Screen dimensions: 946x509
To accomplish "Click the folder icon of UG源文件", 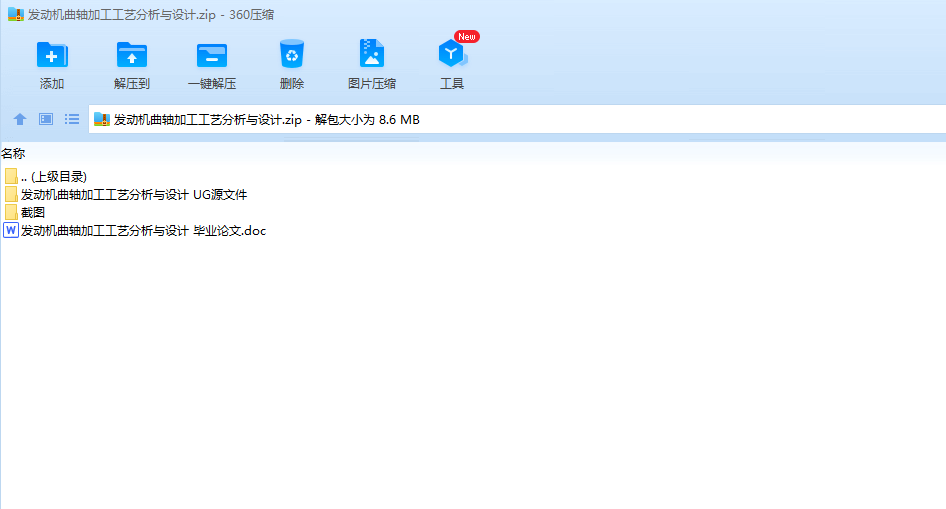I will point(11,194).
